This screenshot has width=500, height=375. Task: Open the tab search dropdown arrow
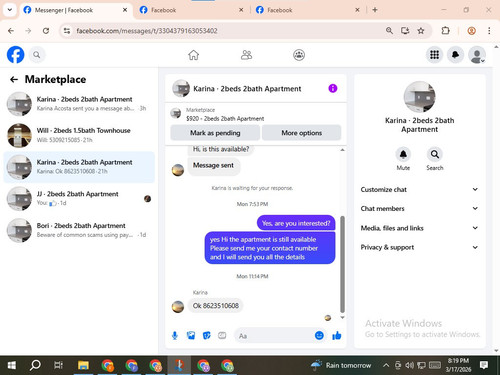click(x=10, y=10)
